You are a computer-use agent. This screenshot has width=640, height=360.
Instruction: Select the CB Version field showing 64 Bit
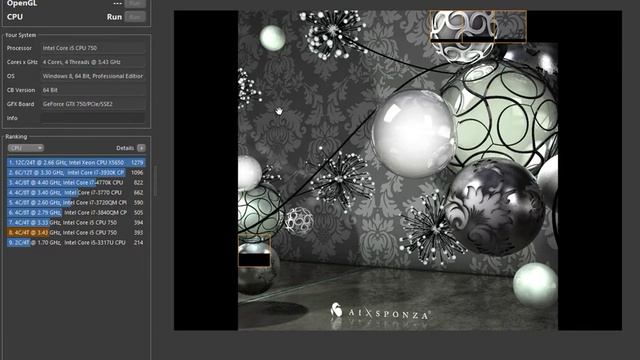coord(93,90)
